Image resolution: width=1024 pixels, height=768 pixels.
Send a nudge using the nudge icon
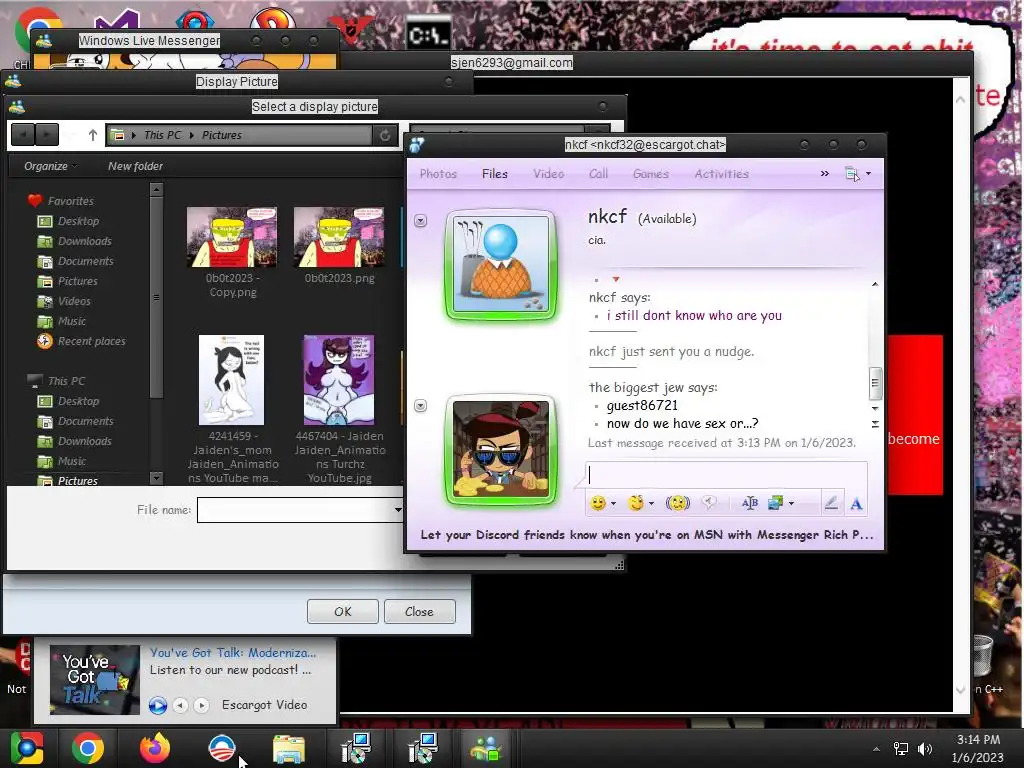click(x=678, y=503)
